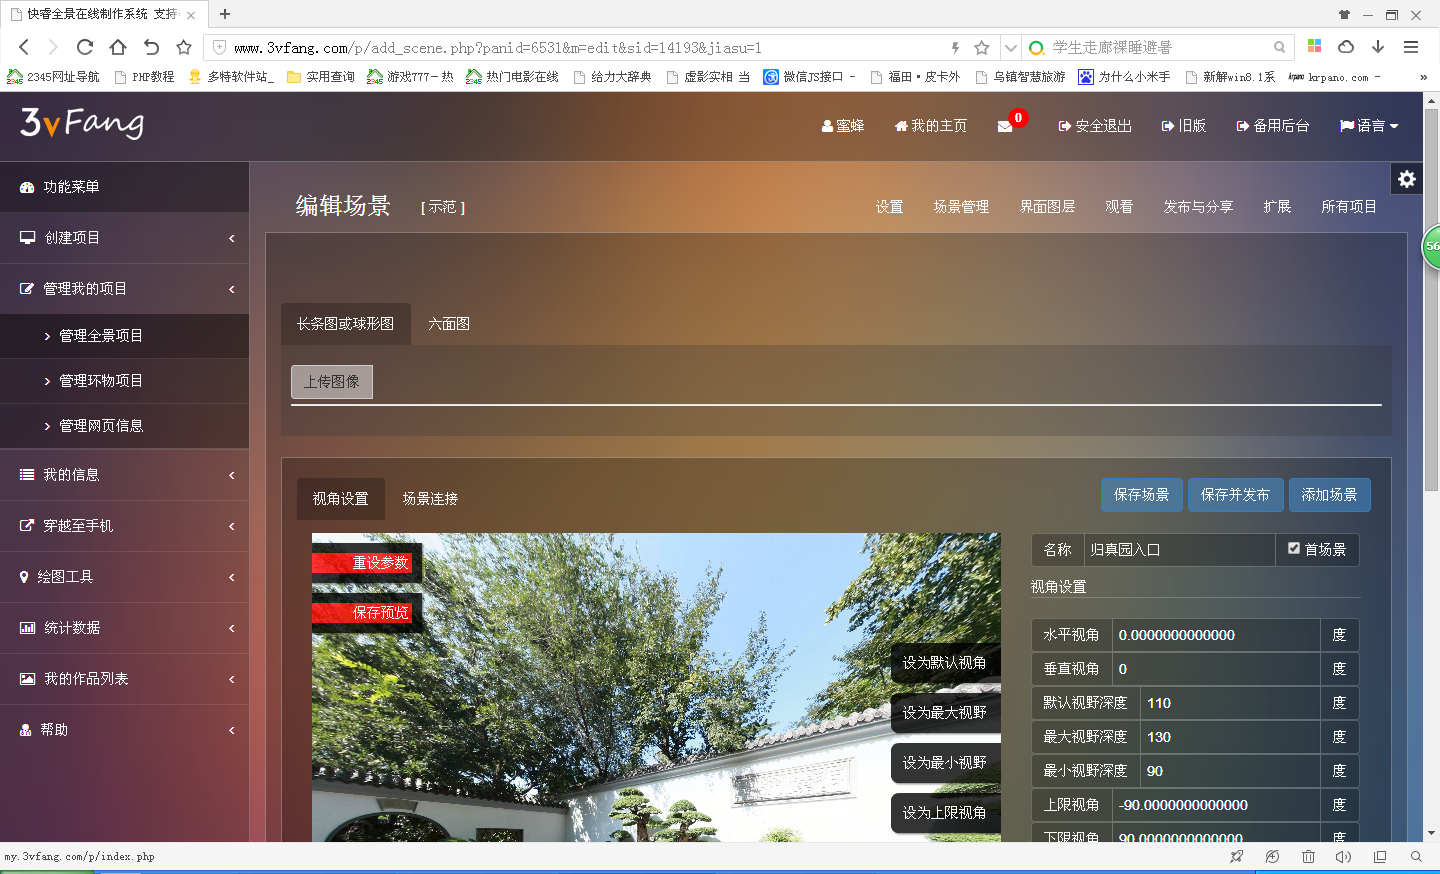Click the 保存场景 button
Viewport: 1440px width, 874px height.
[1142, 495]
